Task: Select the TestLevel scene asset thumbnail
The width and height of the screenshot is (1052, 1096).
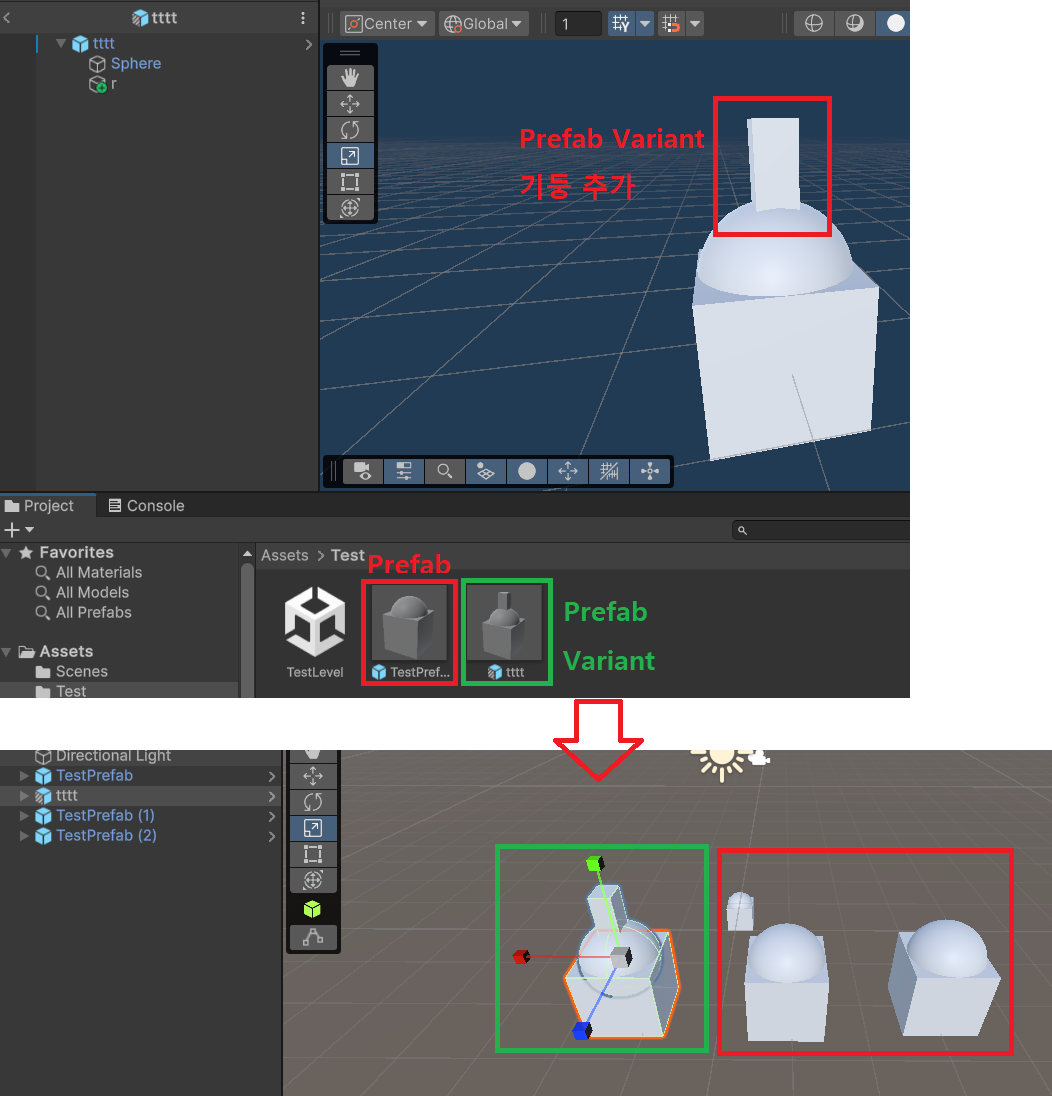Action: click(315, 622)
